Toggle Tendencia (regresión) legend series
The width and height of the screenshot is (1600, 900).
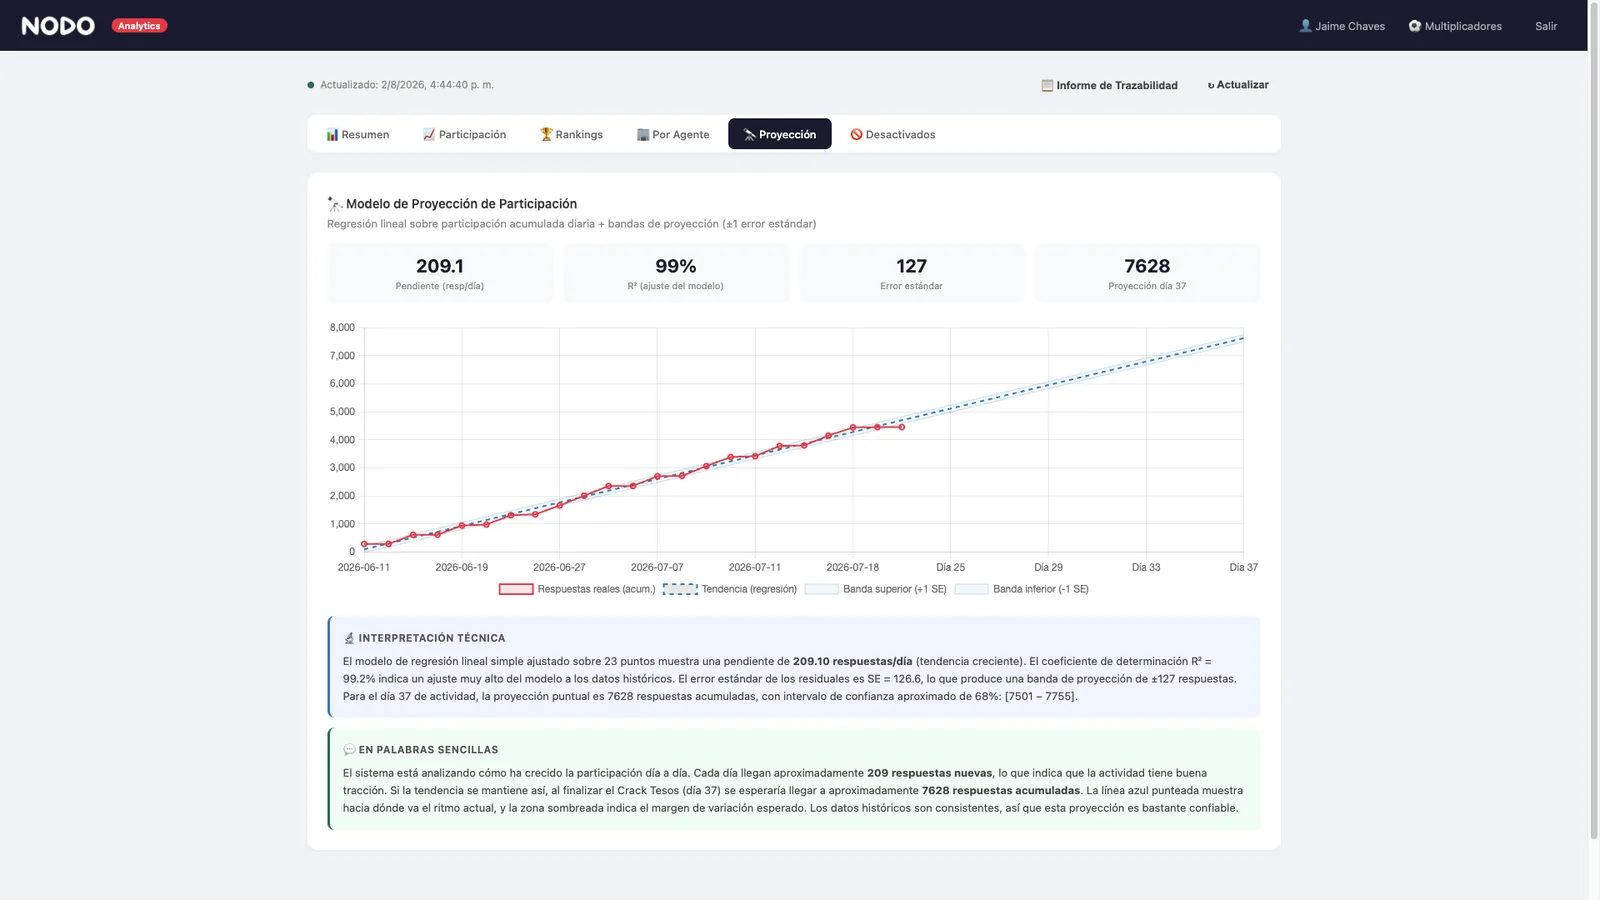click(730, 589)
